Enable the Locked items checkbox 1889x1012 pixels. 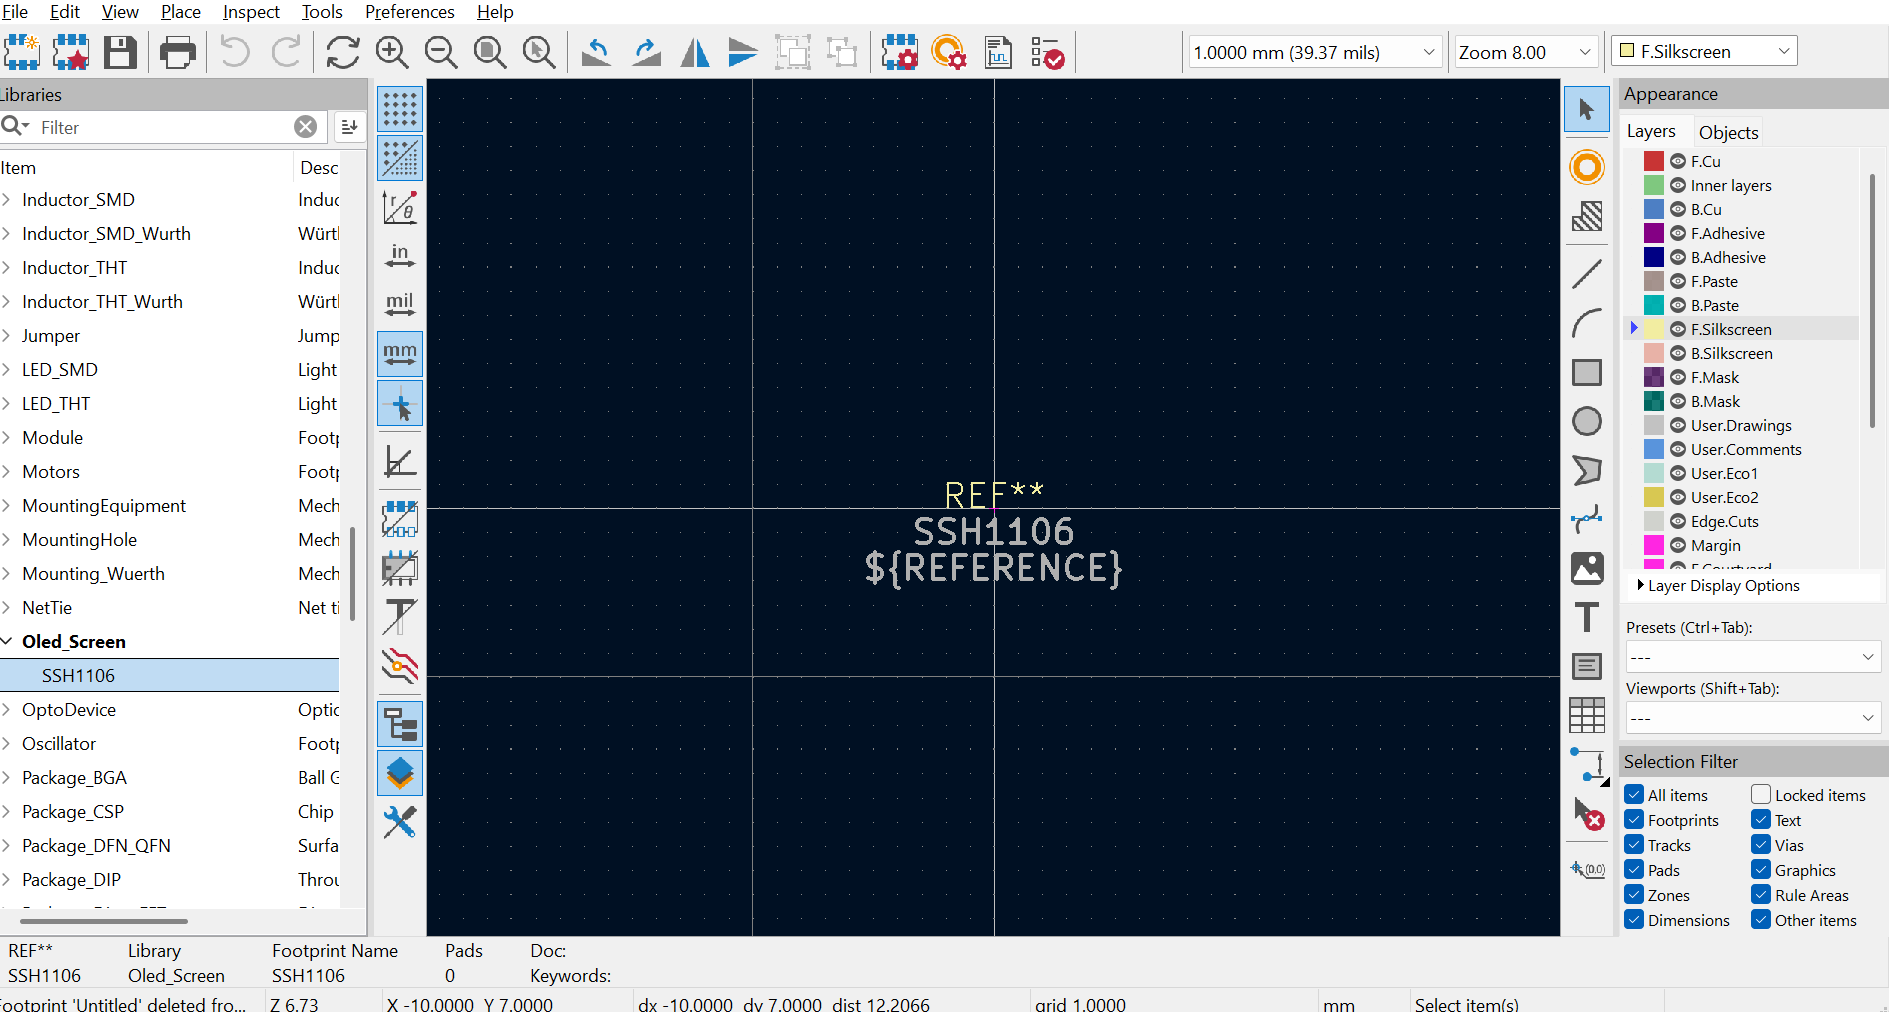pos(1761,795)
